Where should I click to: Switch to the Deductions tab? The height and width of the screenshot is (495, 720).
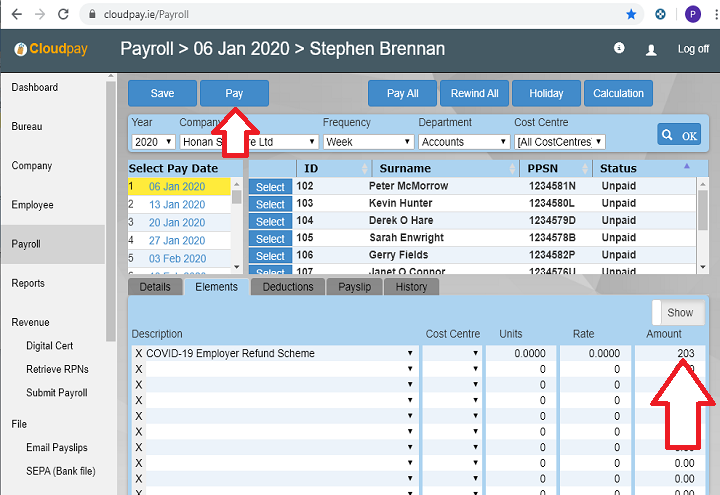click(287, 287)
